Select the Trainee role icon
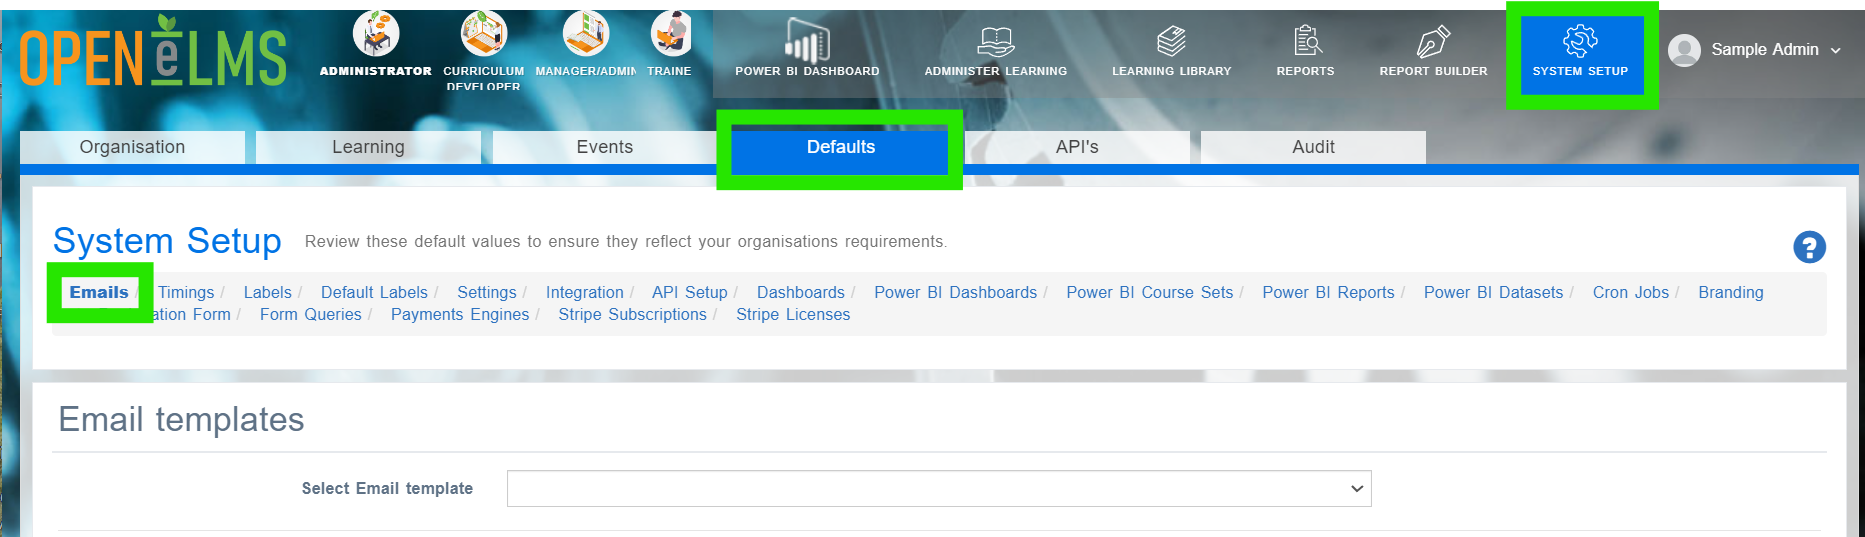The height and width of the screenshot is (537, 1865). click(671, 35)
